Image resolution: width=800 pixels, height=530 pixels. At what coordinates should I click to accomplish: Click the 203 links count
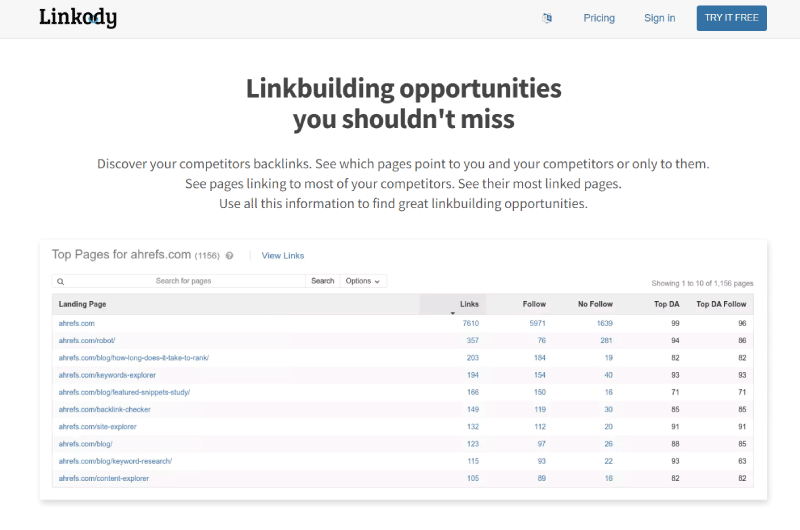pyautogui.click(x=472, y=358)
